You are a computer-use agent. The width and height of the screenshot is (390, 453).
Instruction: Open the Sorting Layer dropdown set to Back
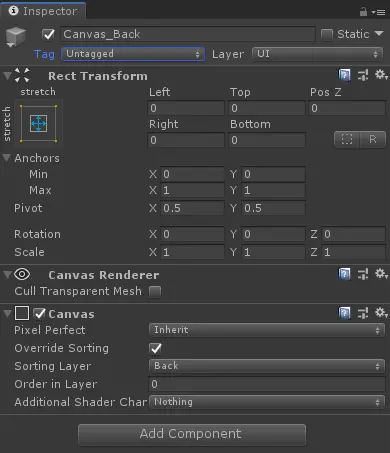pos(266,366)
